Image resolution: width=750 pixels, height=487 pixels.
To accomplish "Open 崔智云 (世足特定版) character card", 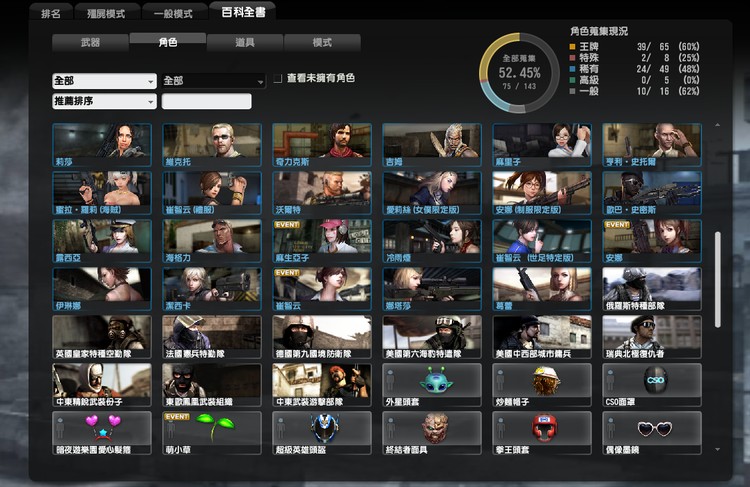I will (x=542, y=241).
